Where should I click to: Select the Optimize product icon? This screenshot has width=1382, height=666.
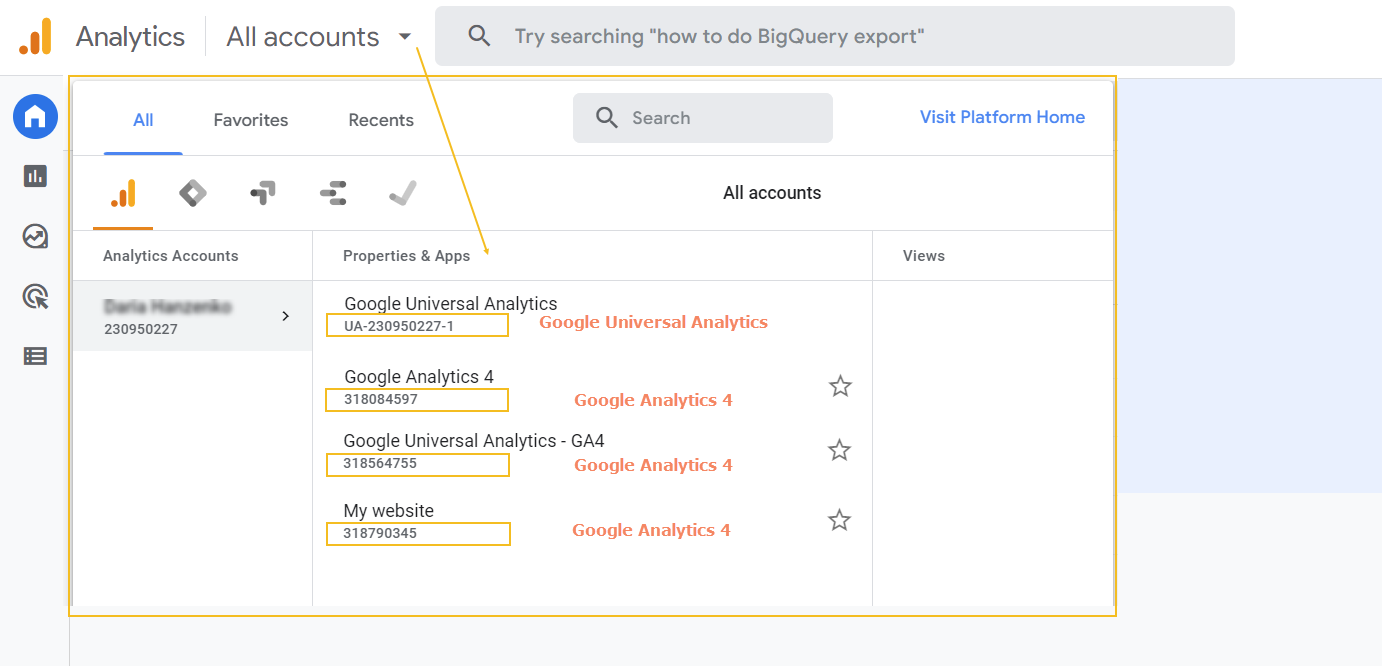click(x=263, y=193)
